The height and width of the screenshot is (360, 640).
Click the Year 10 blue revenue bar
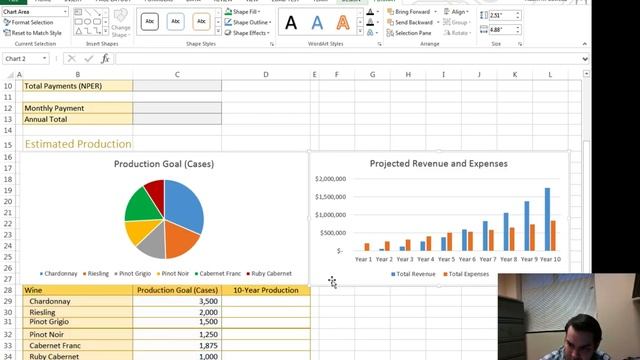(x=547, y=219)
